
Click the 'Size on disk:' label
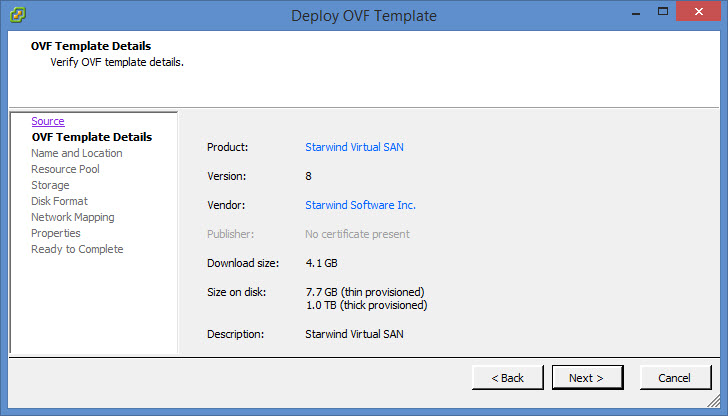click(236, 292)
